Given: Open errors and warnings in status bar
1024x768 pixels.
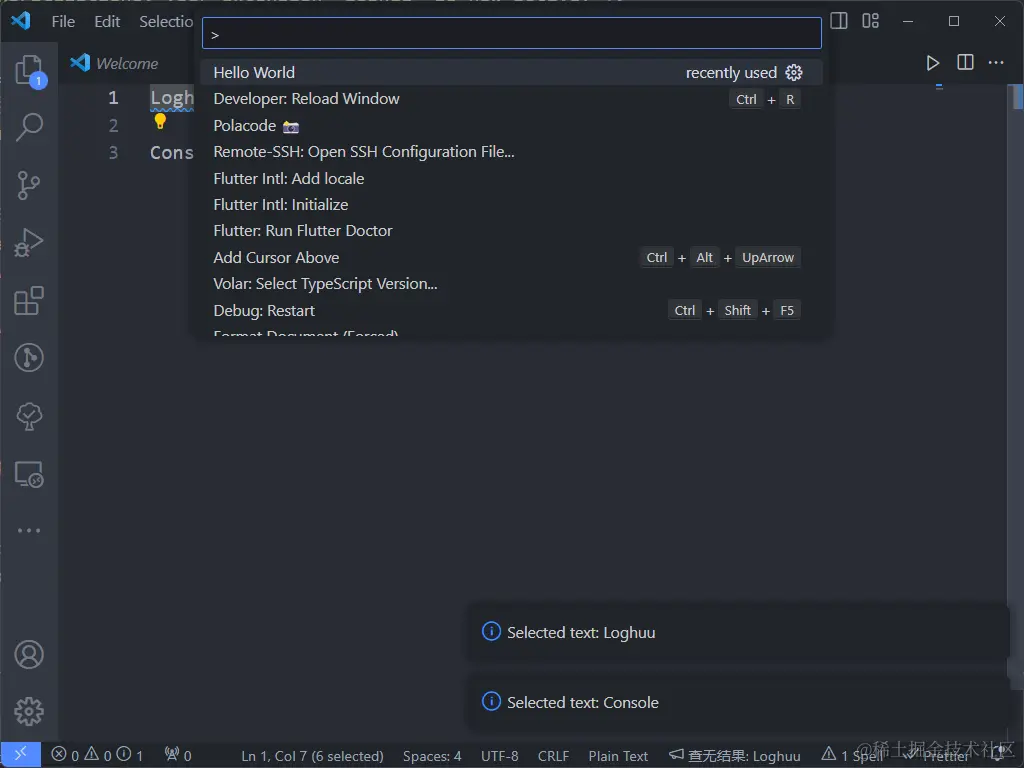Looking at the screenshot, I should (x=97, y=755).
